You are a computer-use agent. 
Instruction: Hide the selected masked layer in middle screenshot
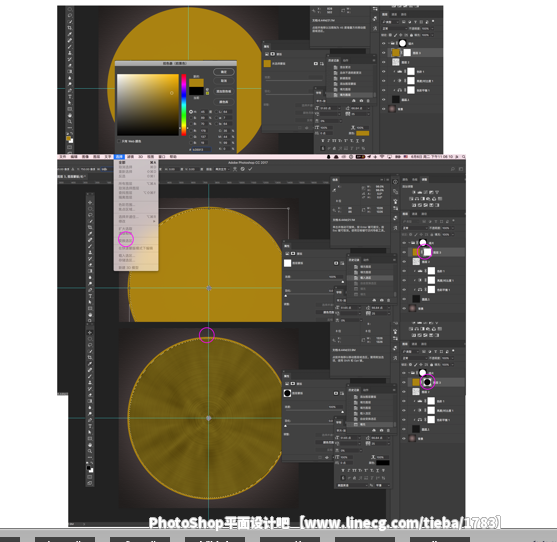tap(404, 252)
